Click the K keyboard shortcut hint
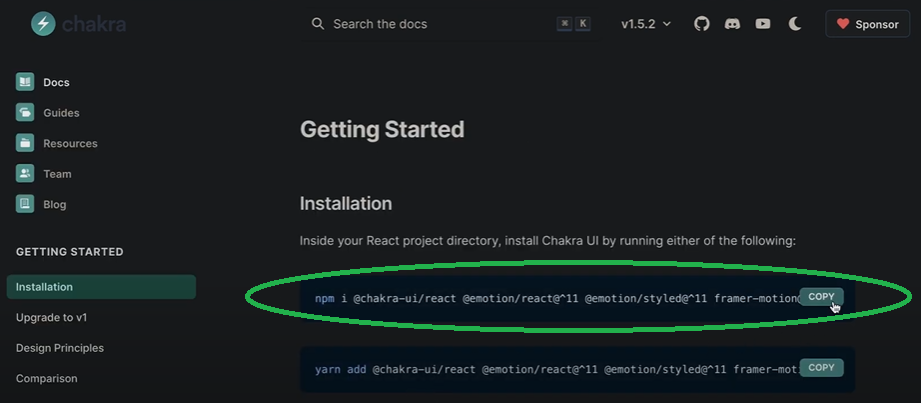The image size is (921, 403). point(583,23)
